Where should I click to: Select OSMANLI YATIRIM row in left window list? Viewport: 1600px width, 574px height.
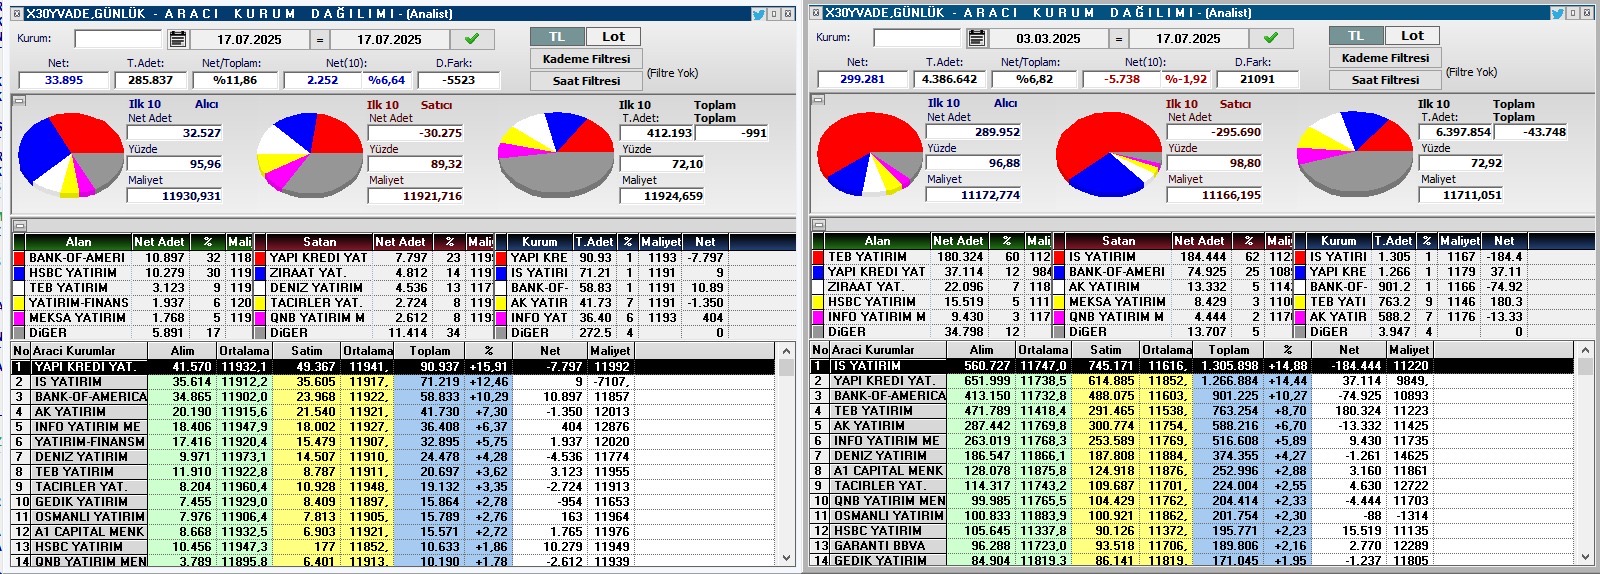[x=394, y=517]
